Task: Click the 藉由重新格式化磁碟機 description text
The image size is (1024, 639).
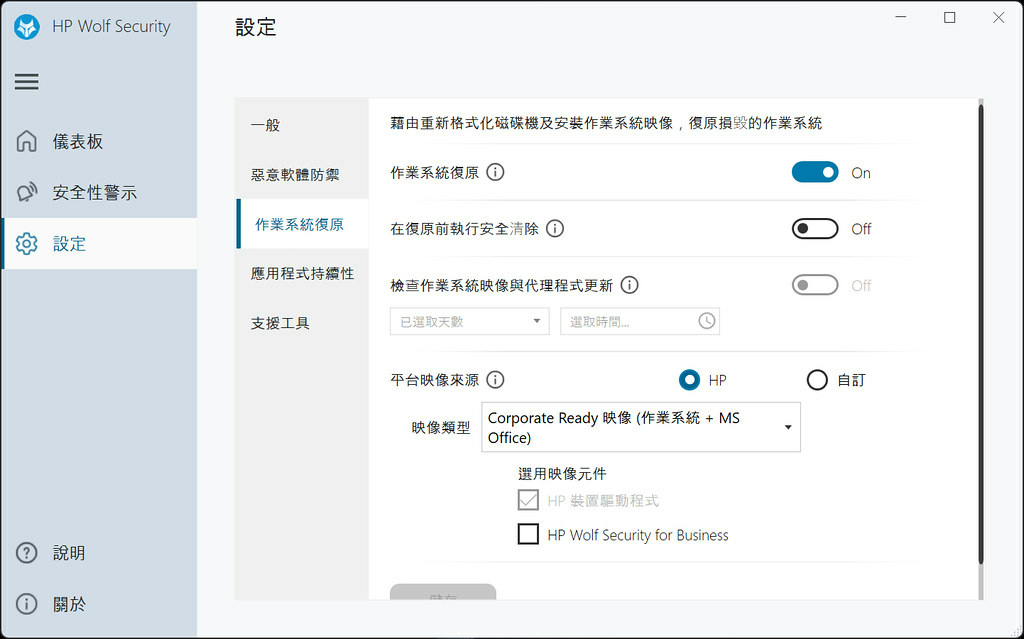Action: pyautogui.click(x=606, y=123)
